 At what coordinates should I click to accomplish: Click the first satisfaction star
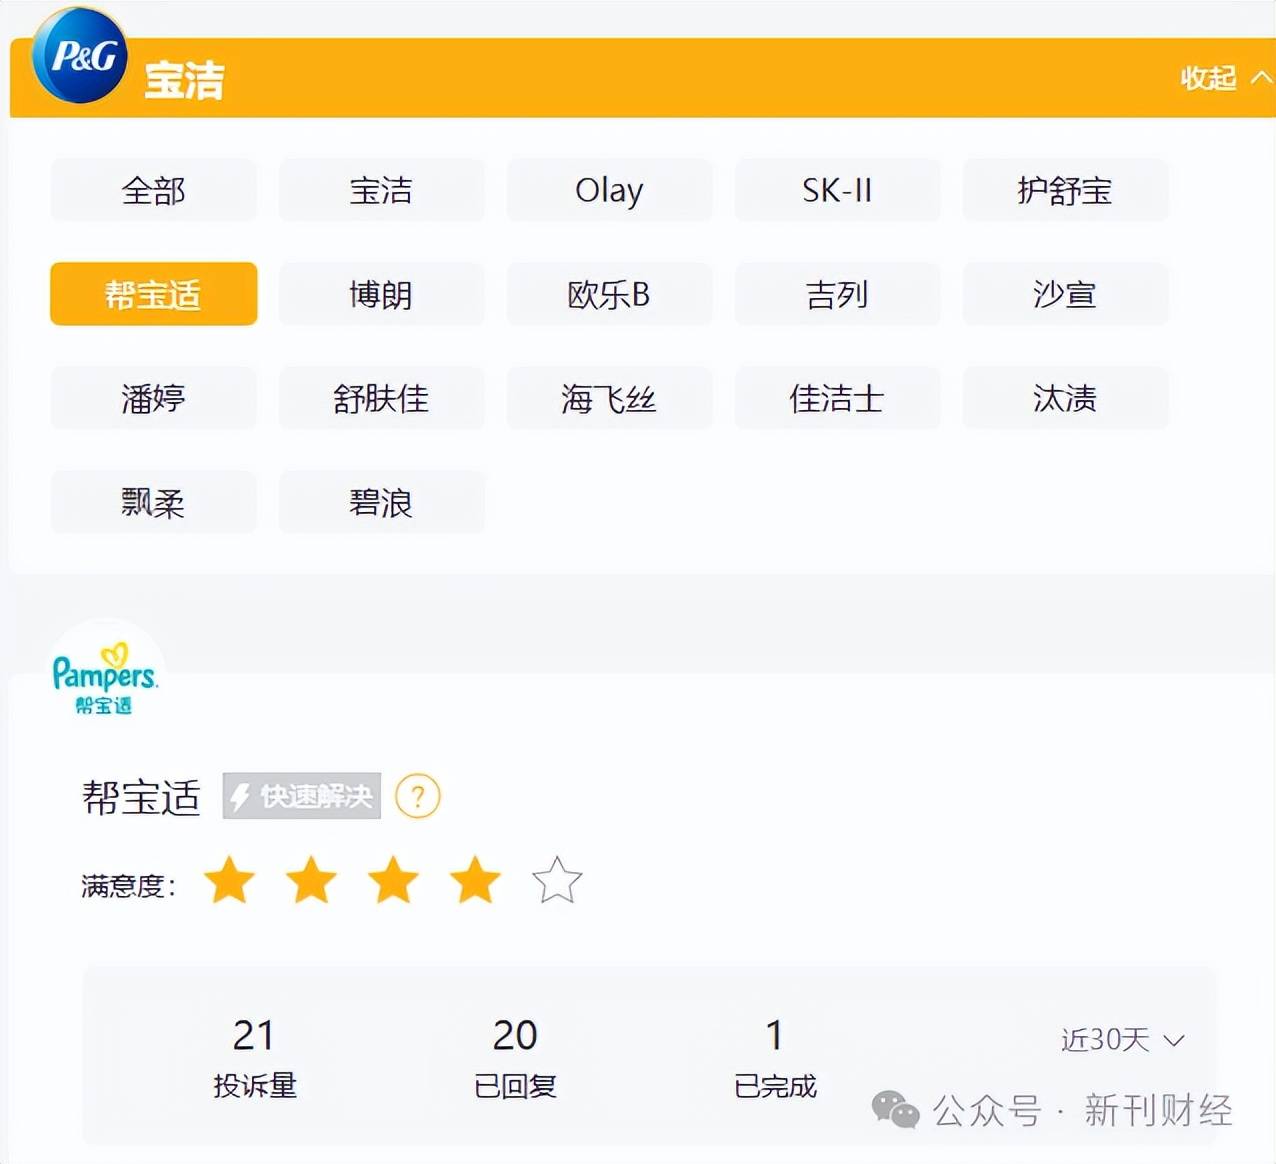point(230,881)
